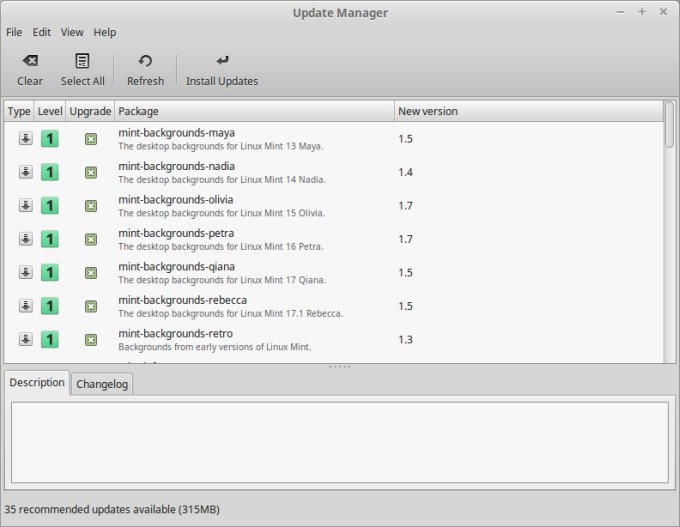Click level 1 badge for mint-backgrounds-retro
The height and width of the screenshot is (527, 680).
tap(49, 339)
